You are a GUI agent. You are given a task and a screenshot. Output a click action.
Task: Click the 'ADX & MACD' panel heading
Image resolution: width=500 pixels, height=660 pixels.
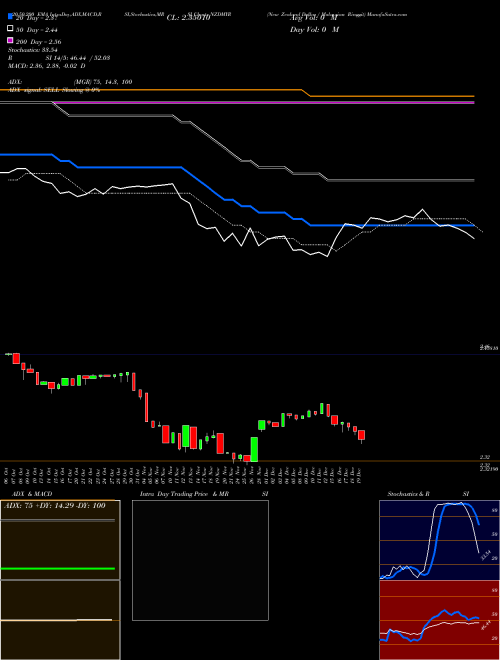(32, 494)
